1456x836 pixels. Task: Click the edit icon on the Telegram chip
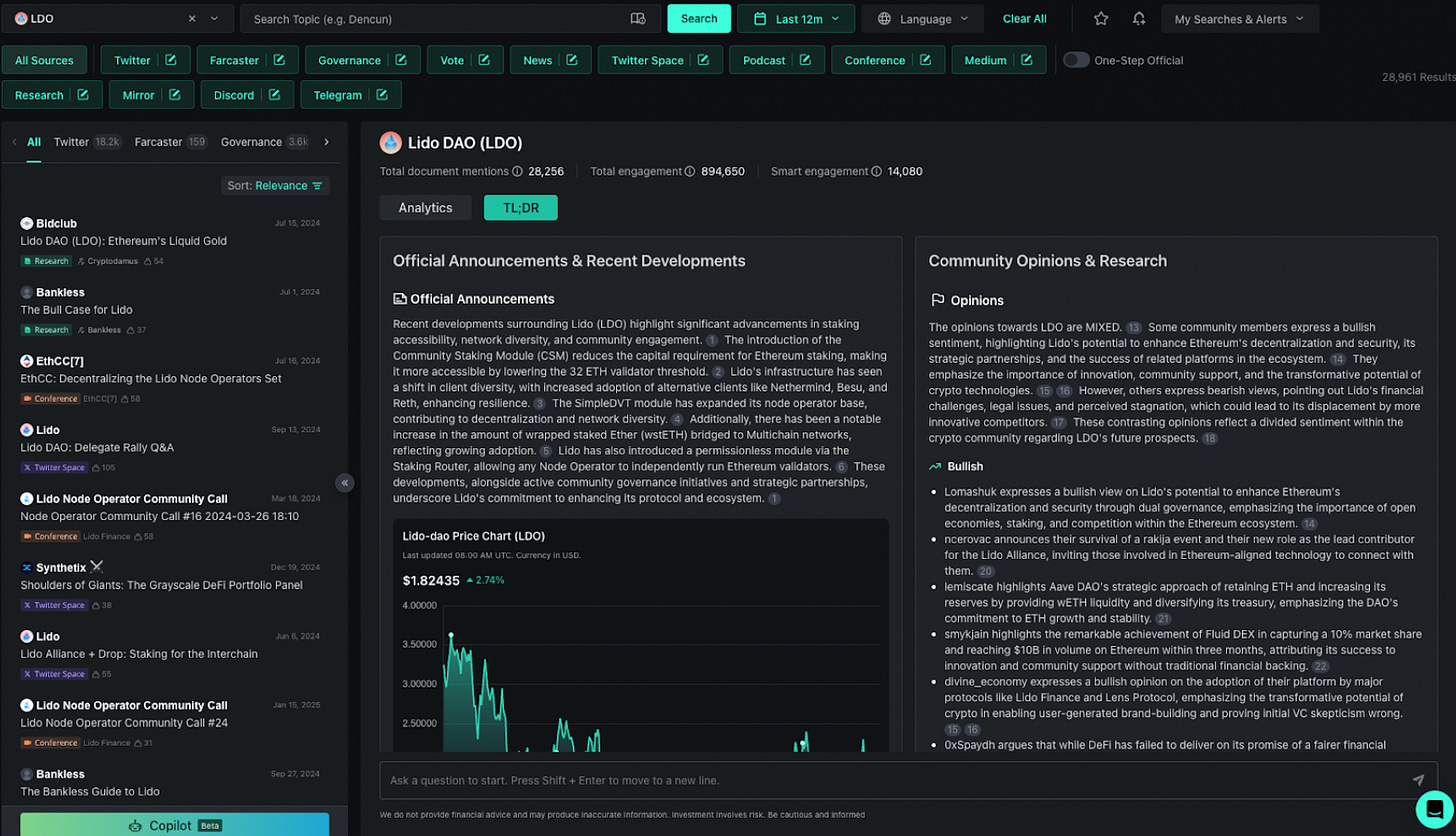(x=382, y=95)
